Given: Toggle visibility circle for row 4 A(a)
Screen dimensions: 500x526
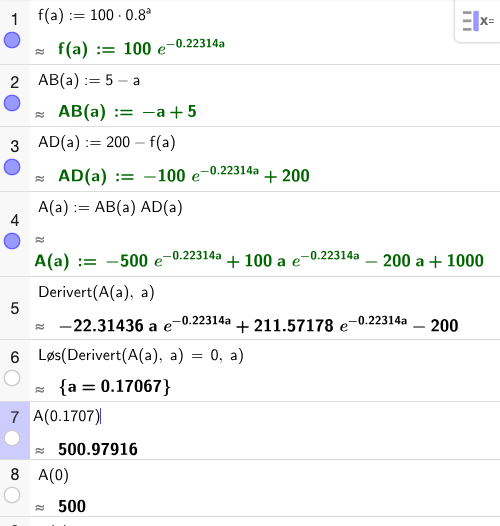Looking at the screenshot, I should tap(12, 241).
